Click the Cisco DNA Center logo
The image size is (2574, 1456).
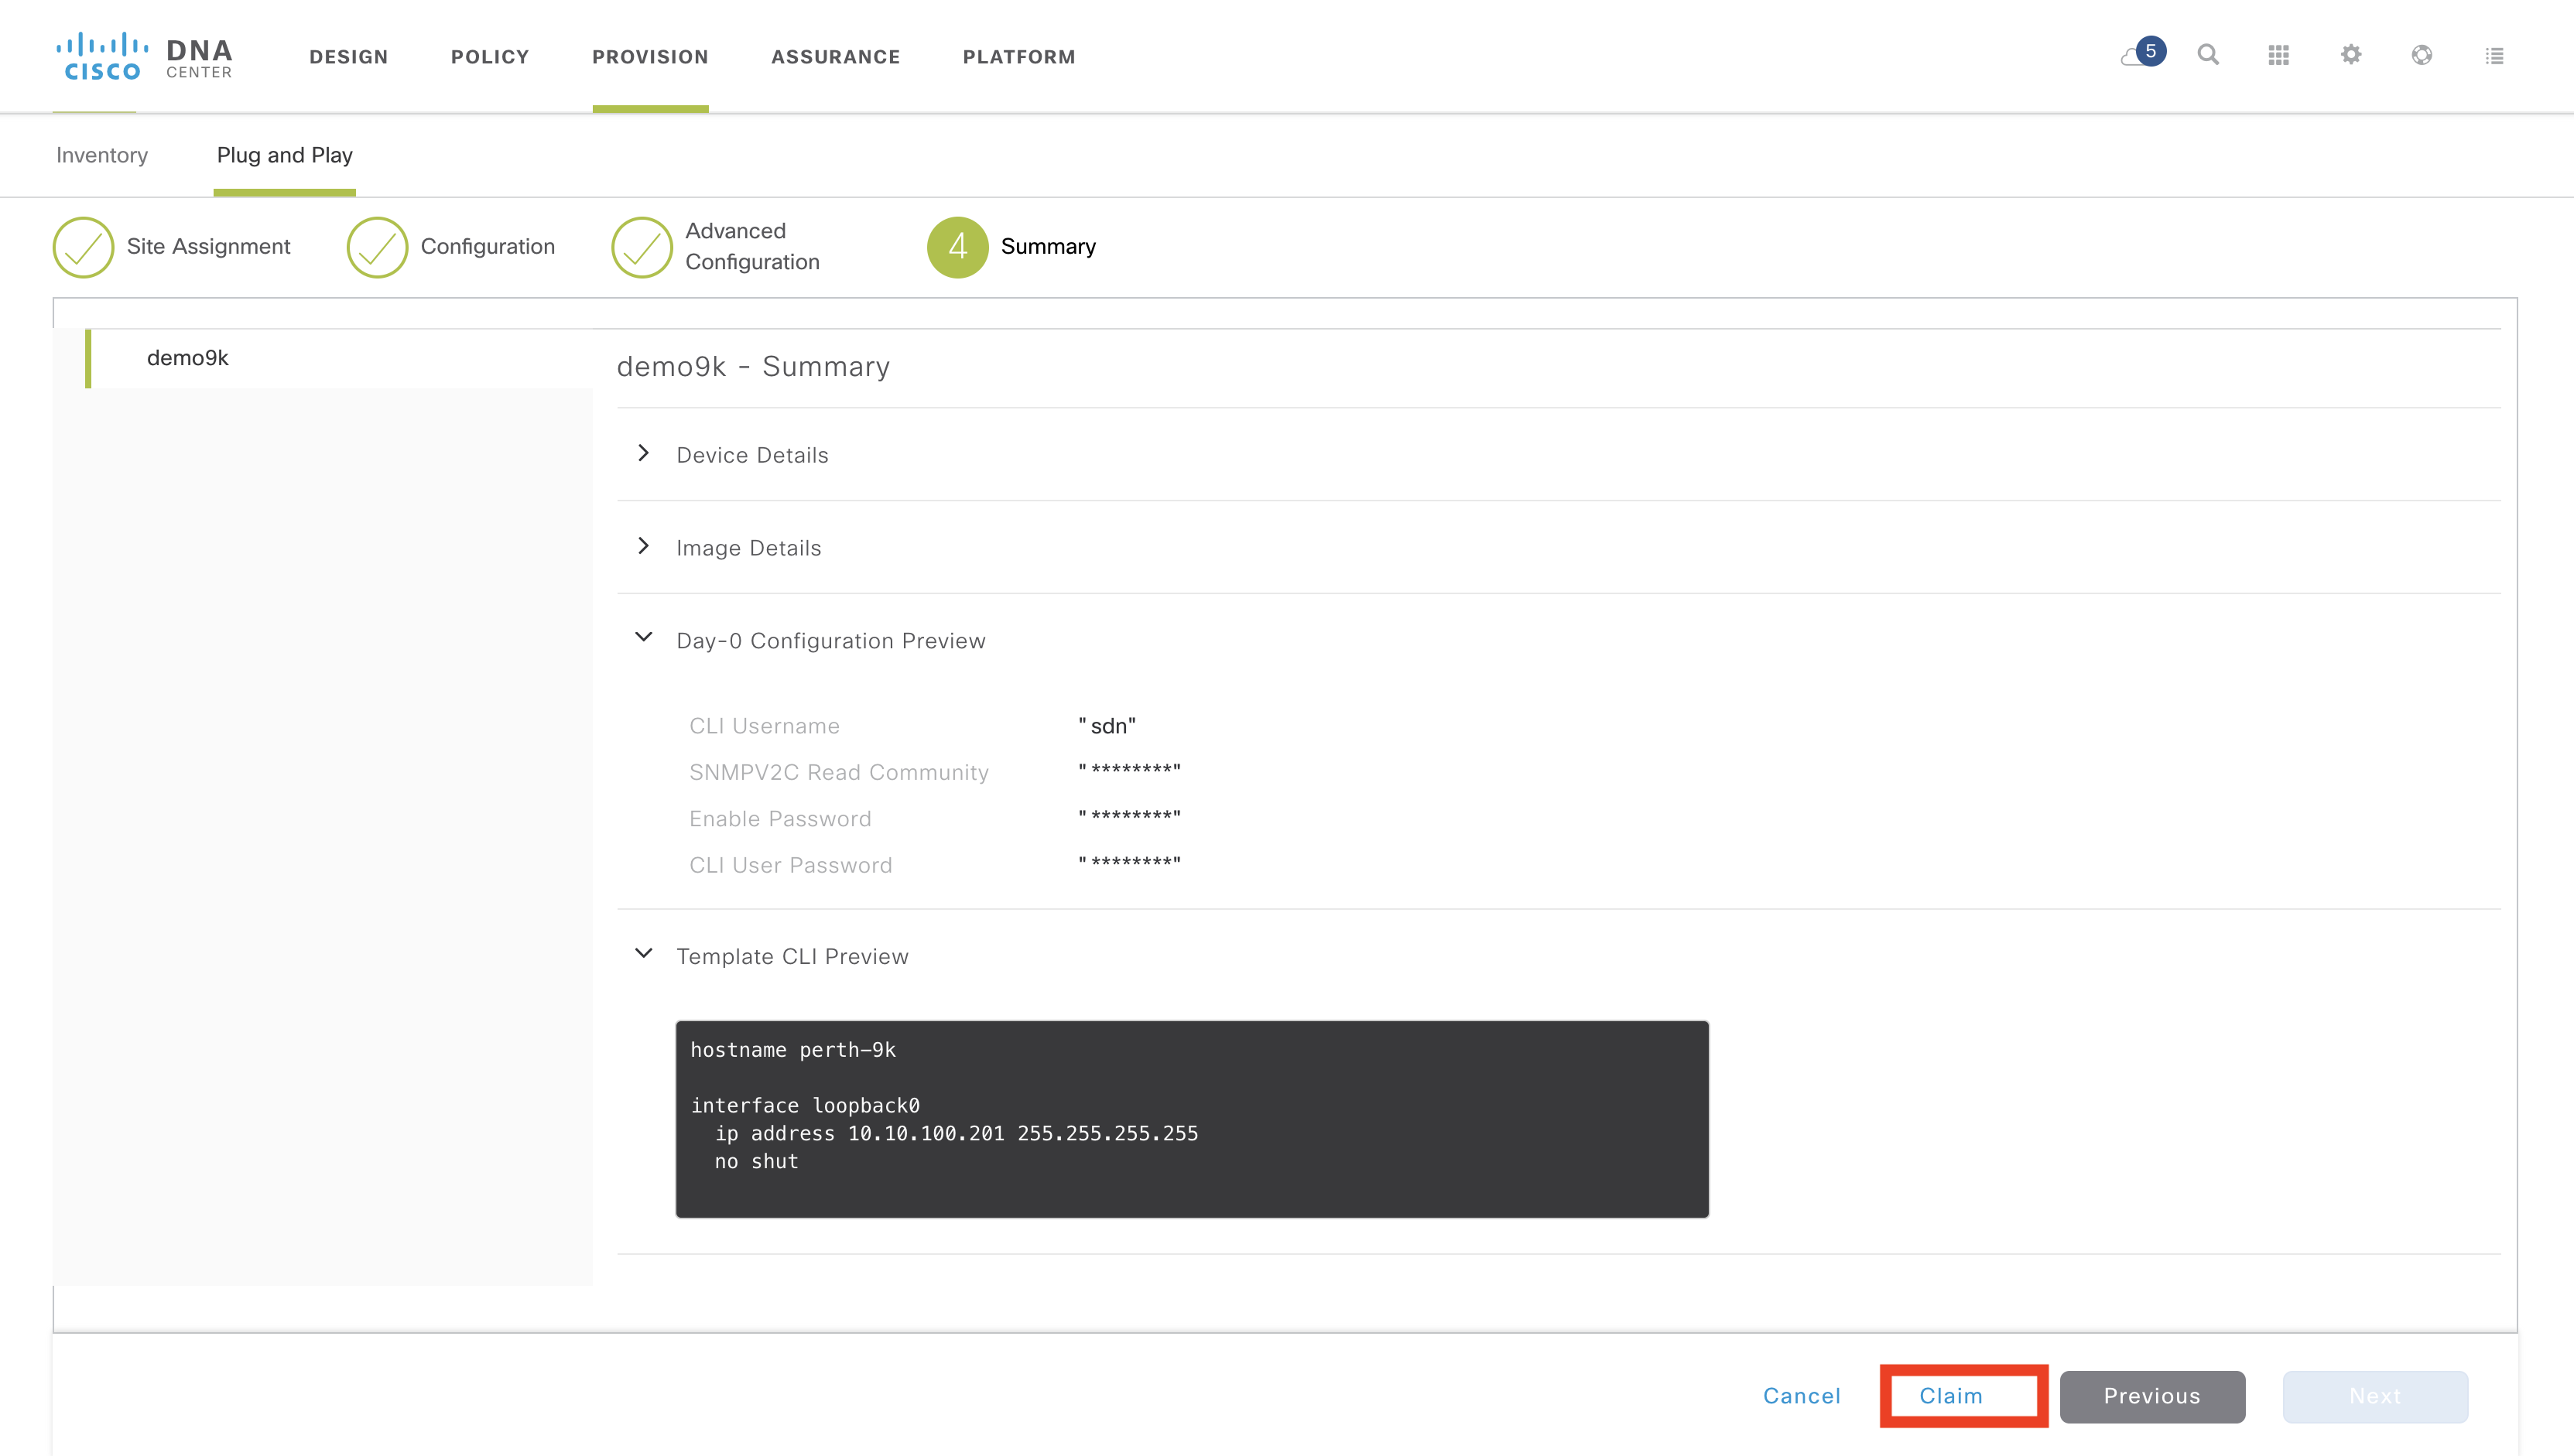pos(145,57)
